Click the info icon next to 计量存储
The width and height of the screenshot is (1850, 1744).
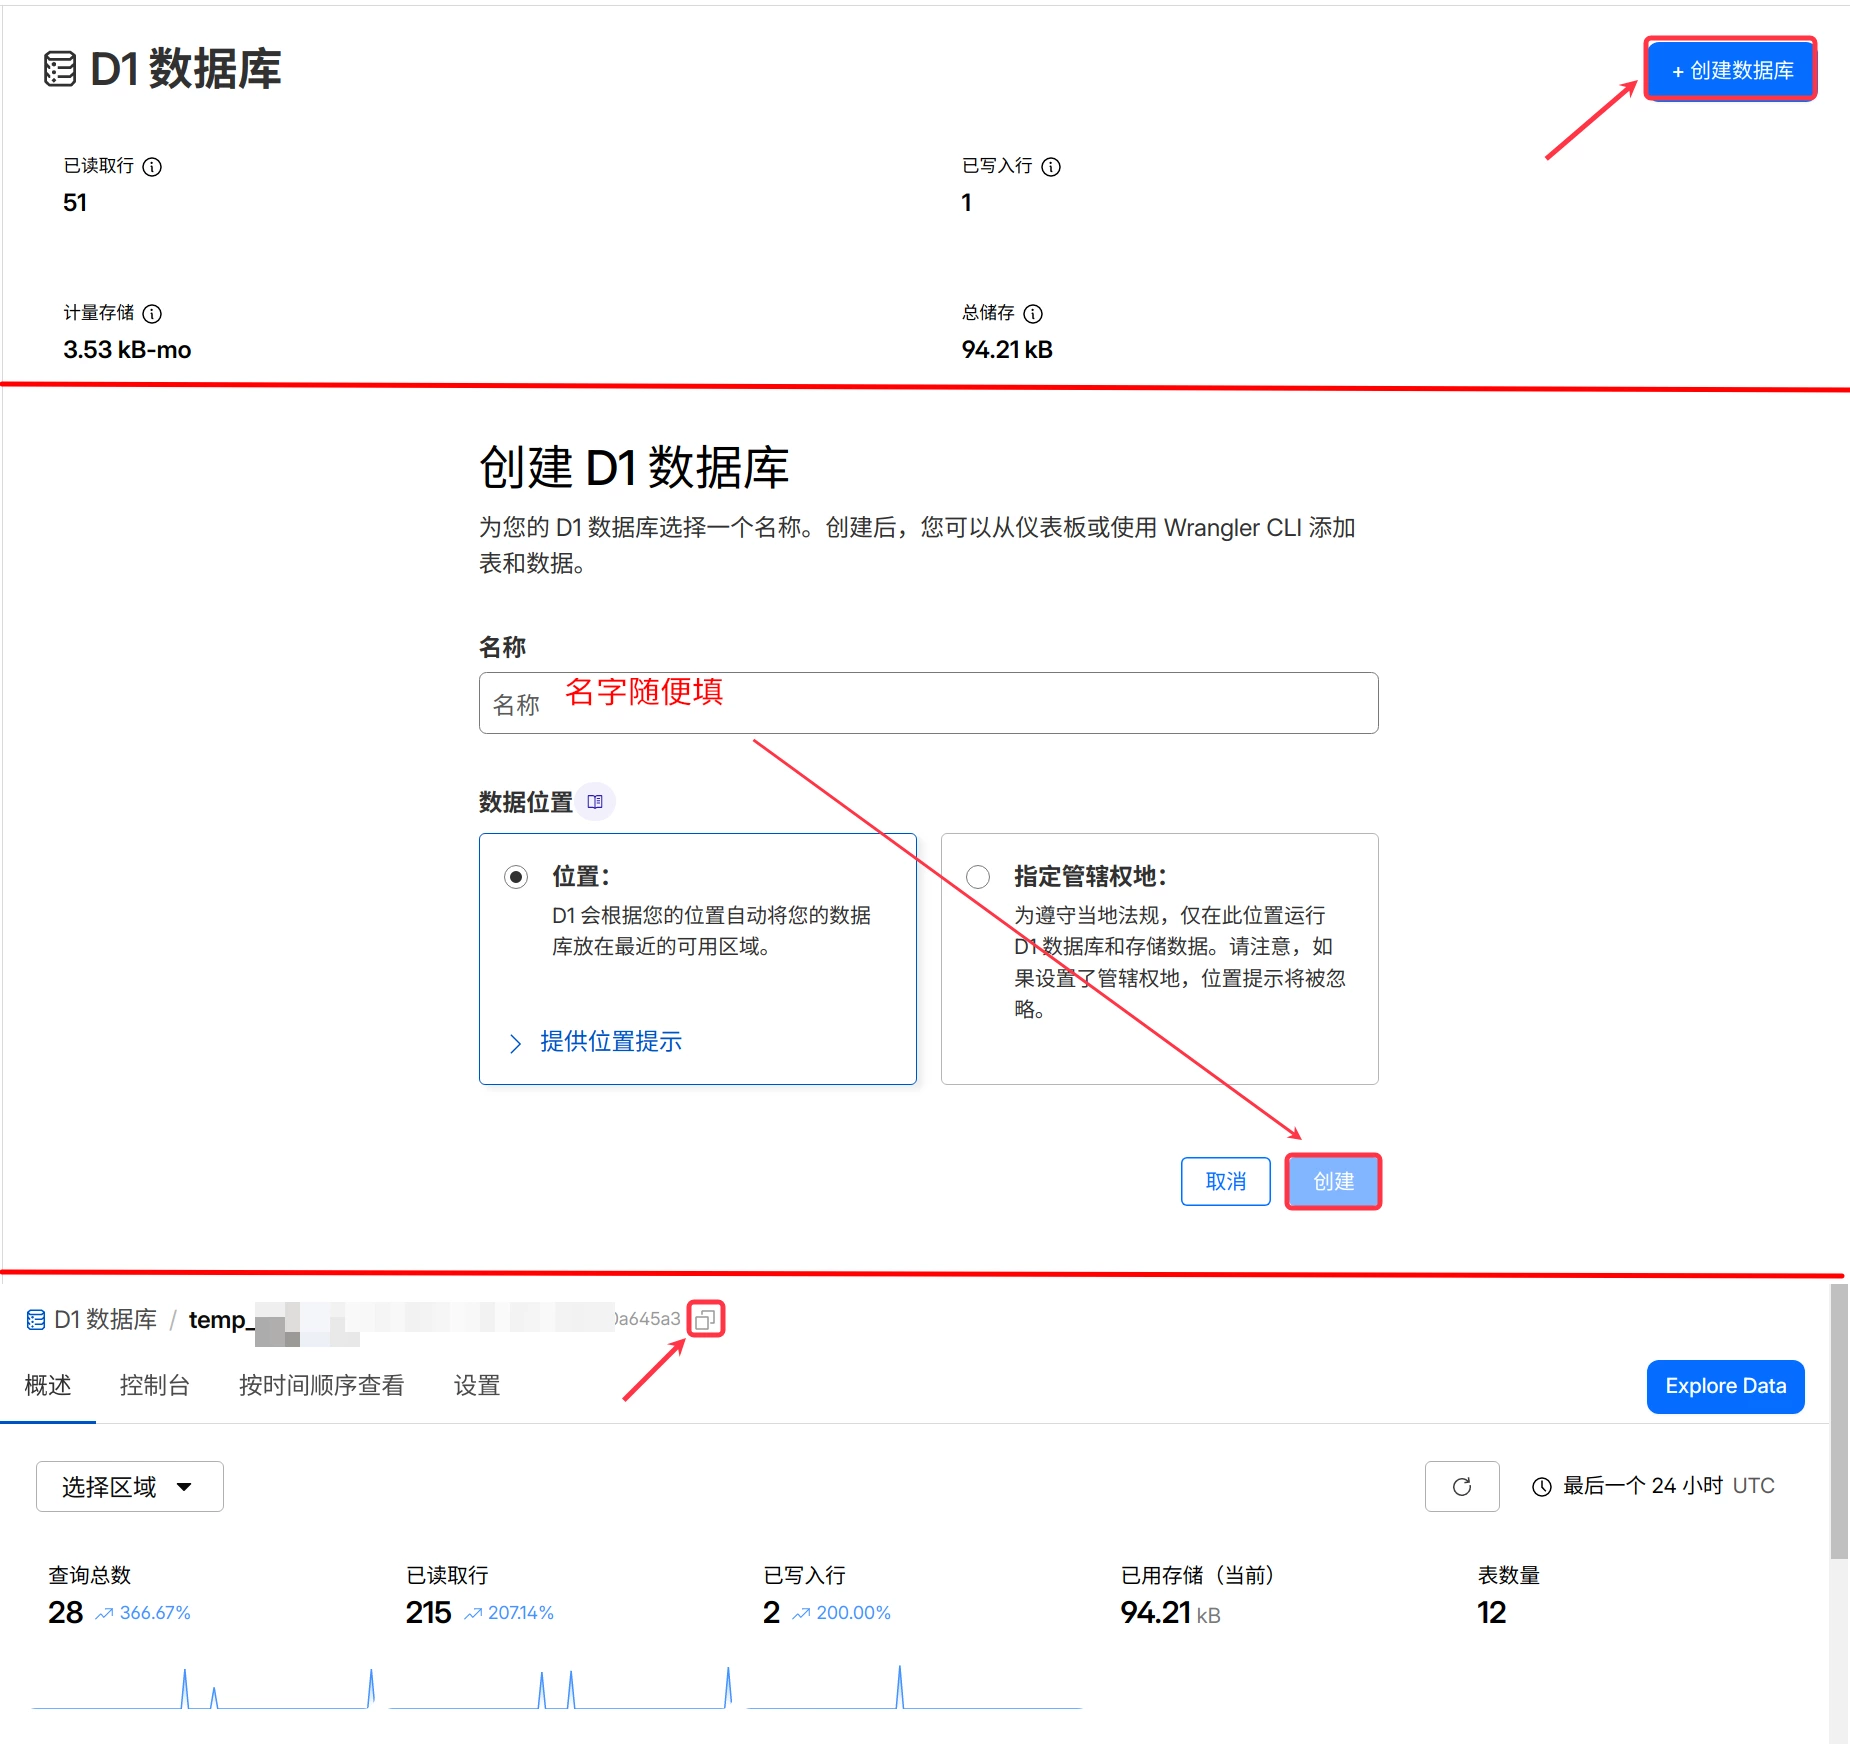coord(153,313)
